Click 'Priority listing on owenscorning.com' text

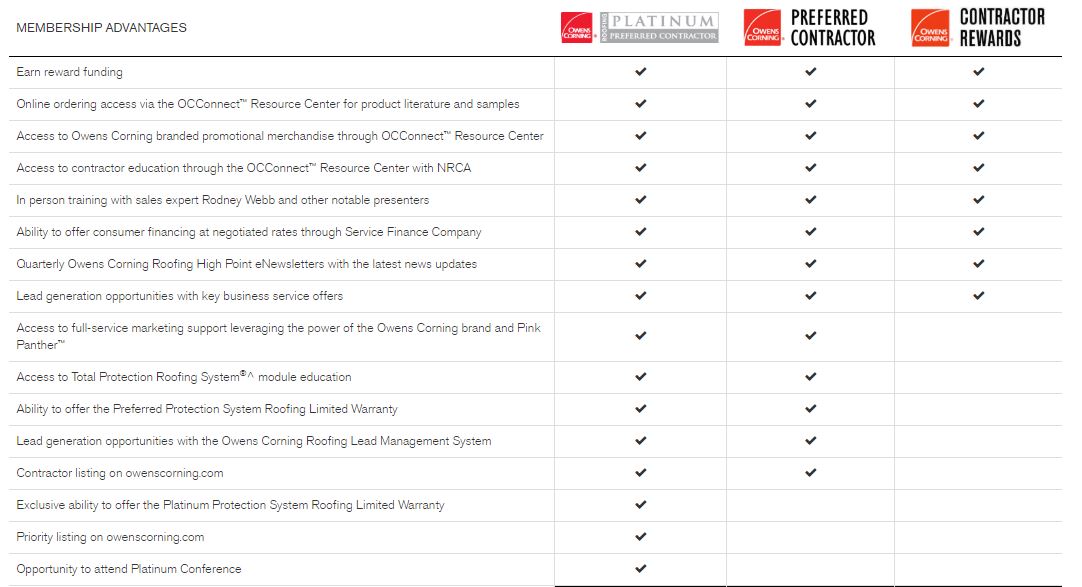pos(110,537)
